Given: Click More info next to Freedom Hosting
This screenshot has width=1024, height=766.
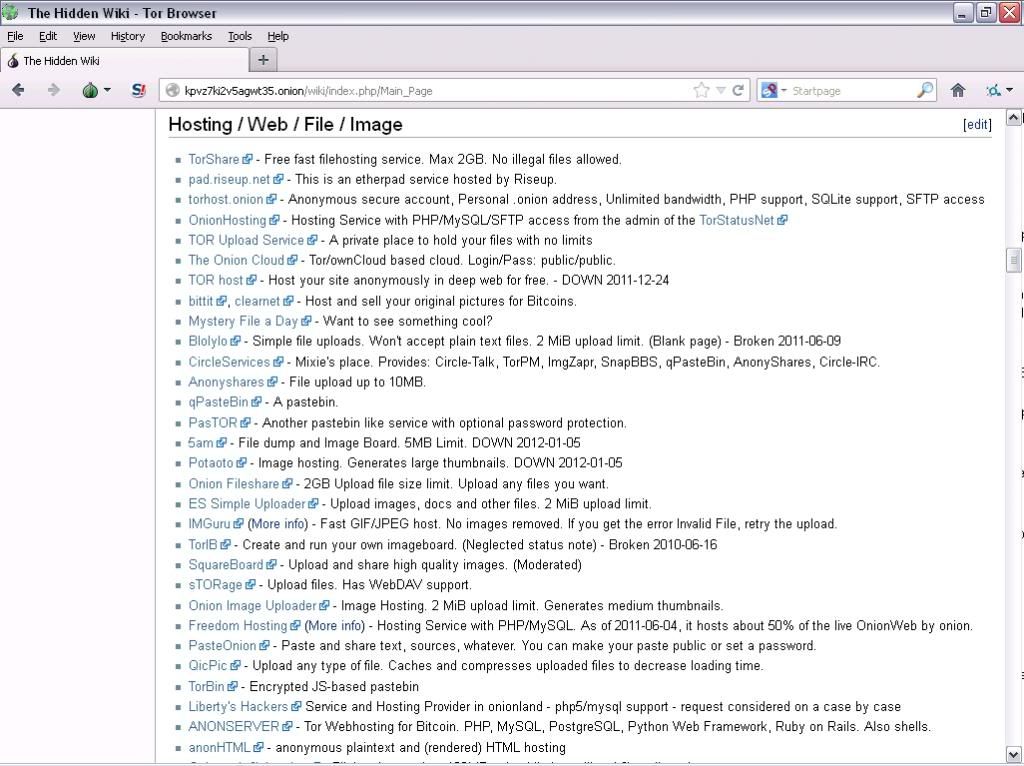Looking at the screenshot, I should click(x=335, y=626).
